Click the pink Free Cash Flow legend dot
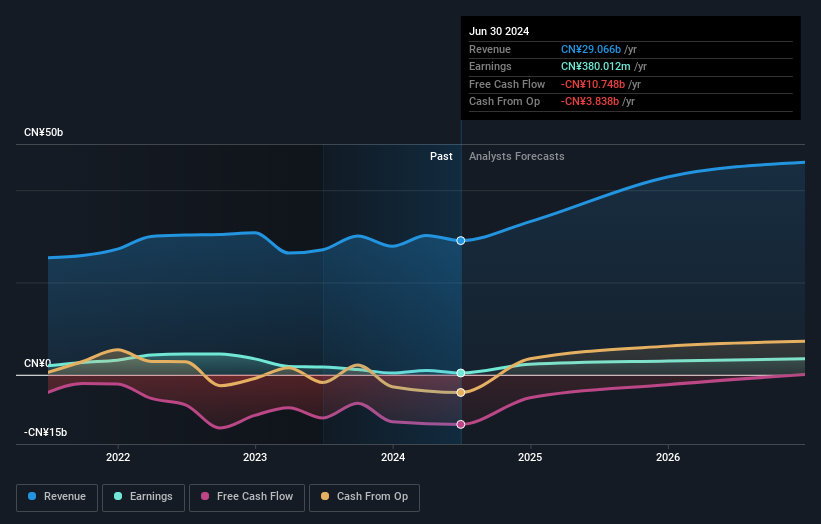The width and height of the screenshot is (821, 524). (205, 496)
